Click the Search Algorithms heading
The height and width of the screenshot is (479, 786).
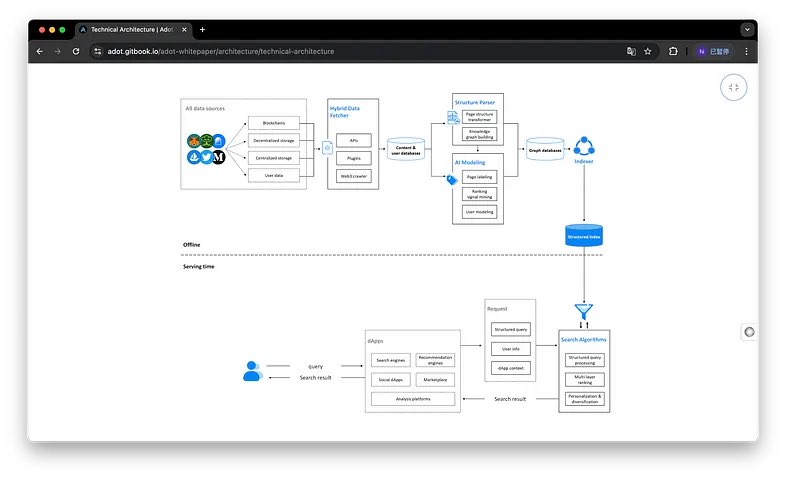(x=583, y=340)
